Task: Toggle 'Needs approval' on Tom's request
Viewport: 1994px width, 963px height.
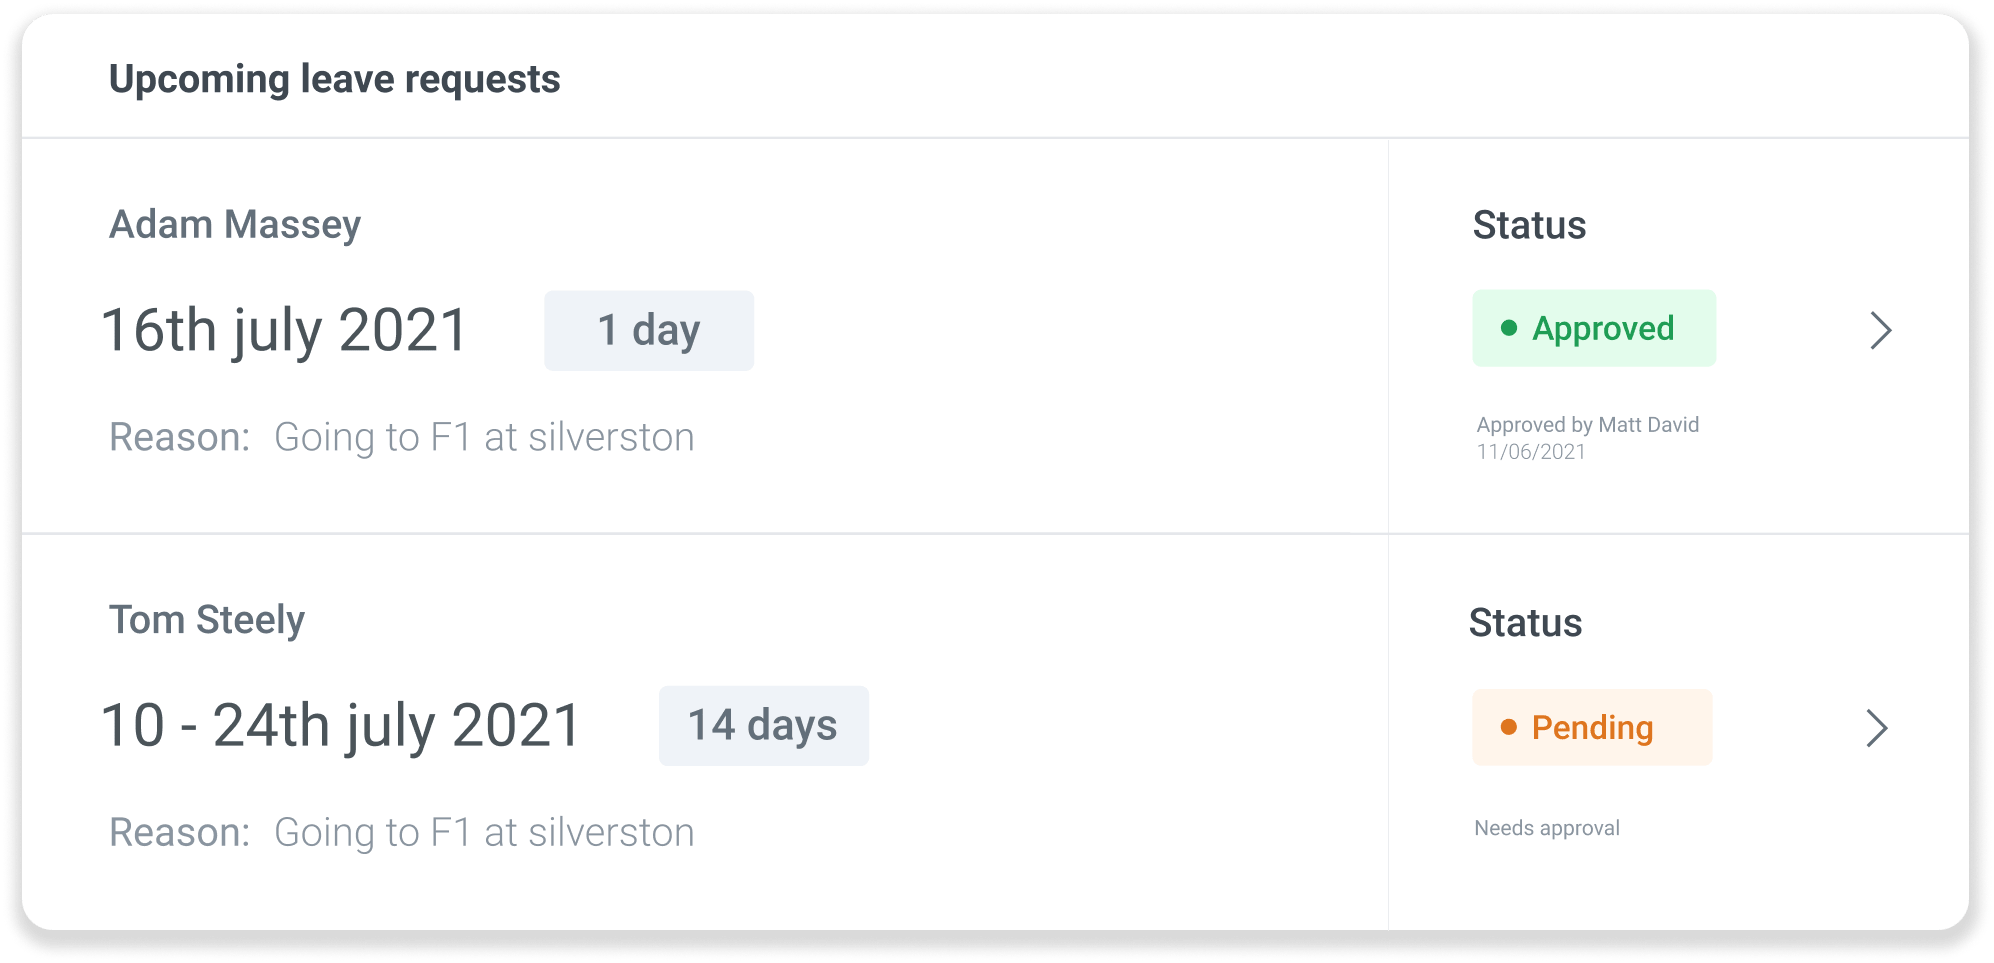Action: point(1546,828)
